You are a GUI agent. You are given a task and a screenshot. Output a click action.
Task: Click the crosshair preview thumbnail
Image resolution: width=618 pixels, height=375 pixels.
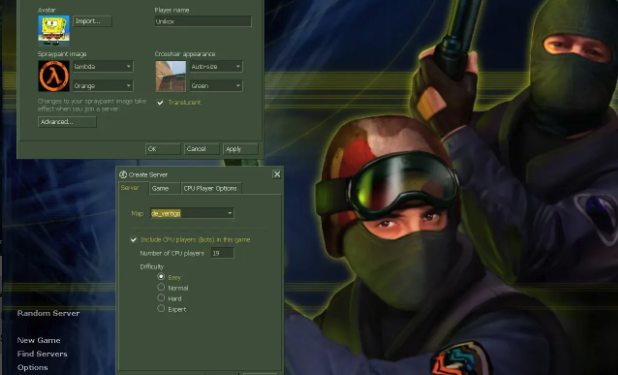coord(171,76)
